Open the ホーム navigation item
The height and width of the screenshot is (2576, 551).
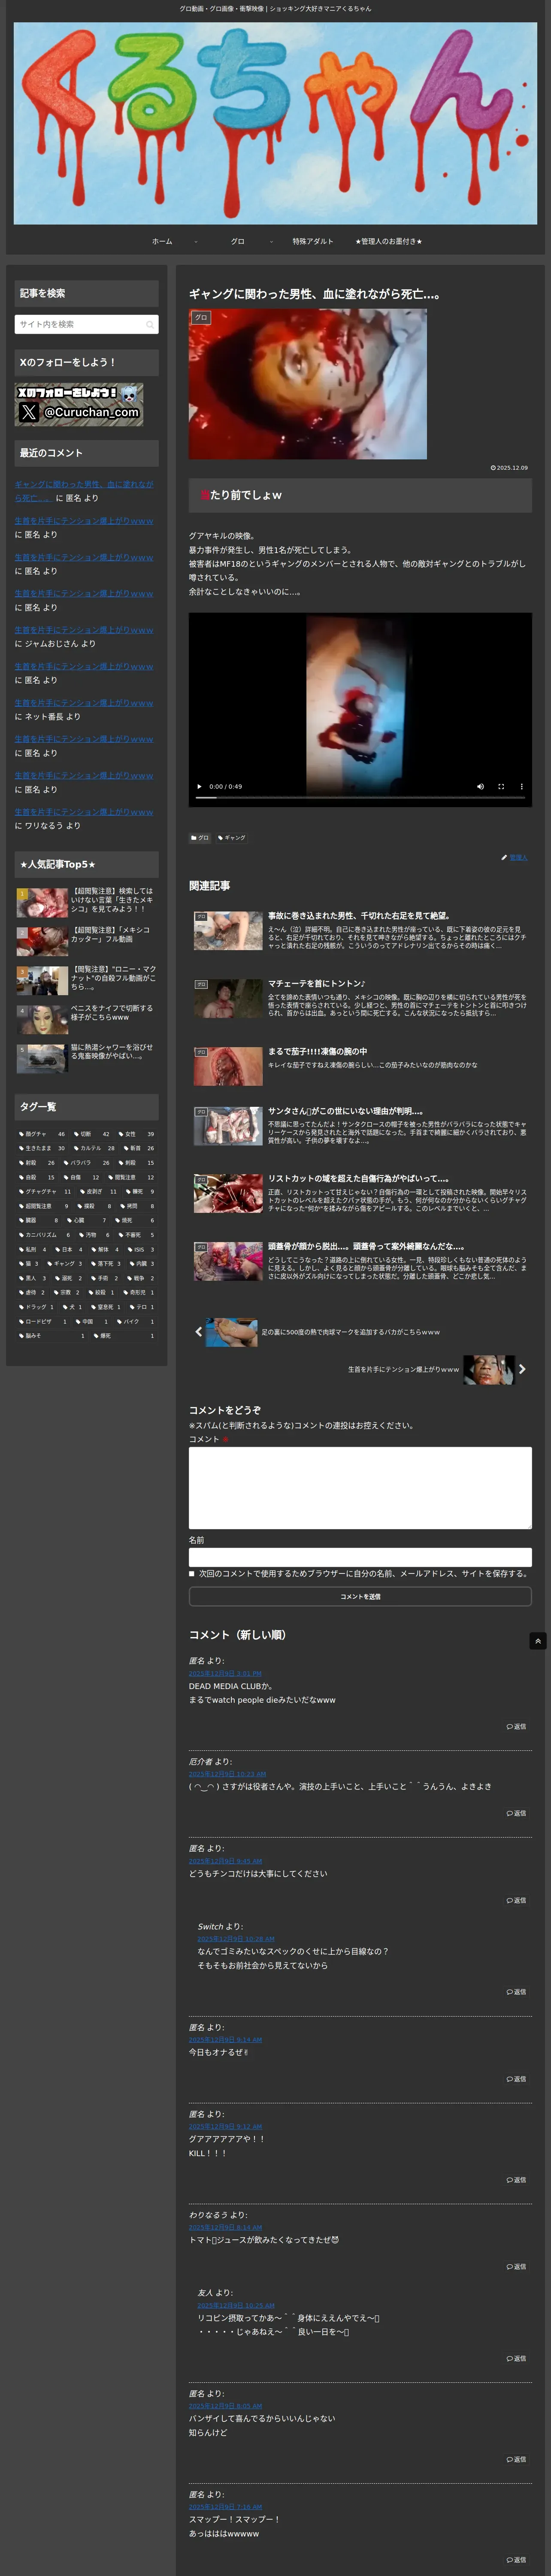click(x=162, y=241)
